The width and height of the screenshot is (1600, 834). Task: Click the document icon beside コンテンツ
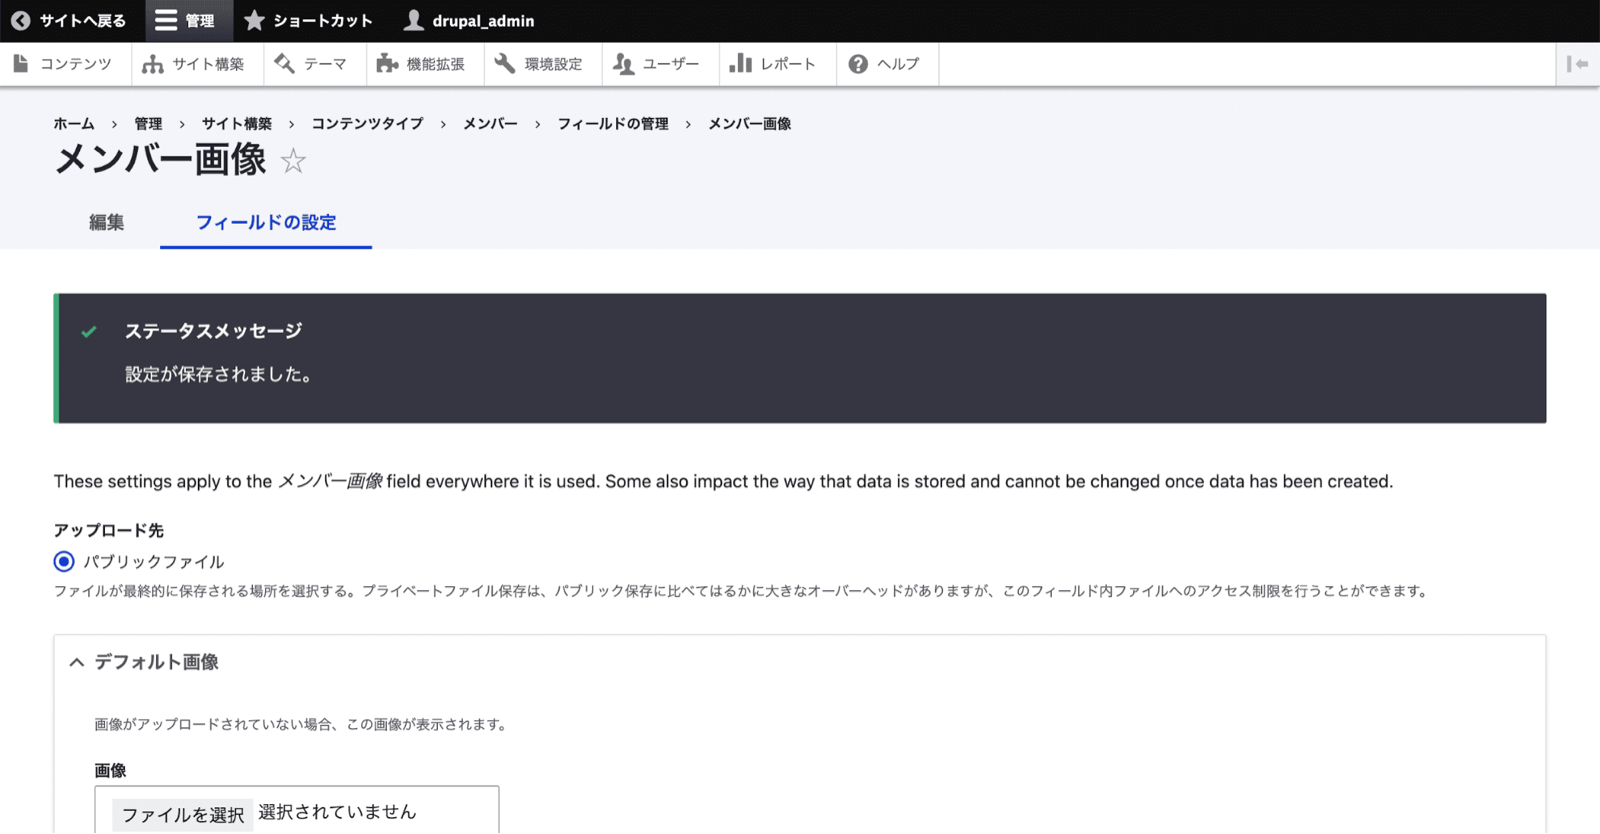click(x=21, y=64)
